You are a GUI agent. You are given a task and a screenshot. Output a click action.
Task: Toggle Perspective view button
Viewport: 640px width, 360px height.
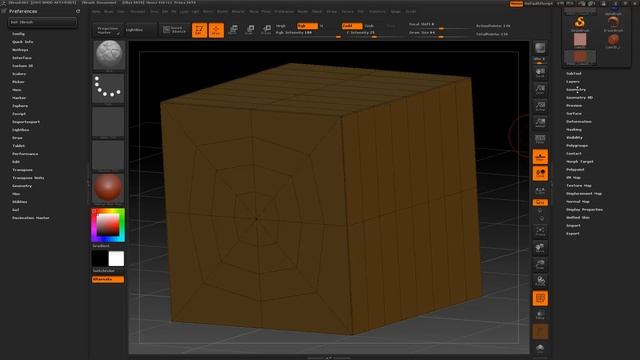click(540, 140)
